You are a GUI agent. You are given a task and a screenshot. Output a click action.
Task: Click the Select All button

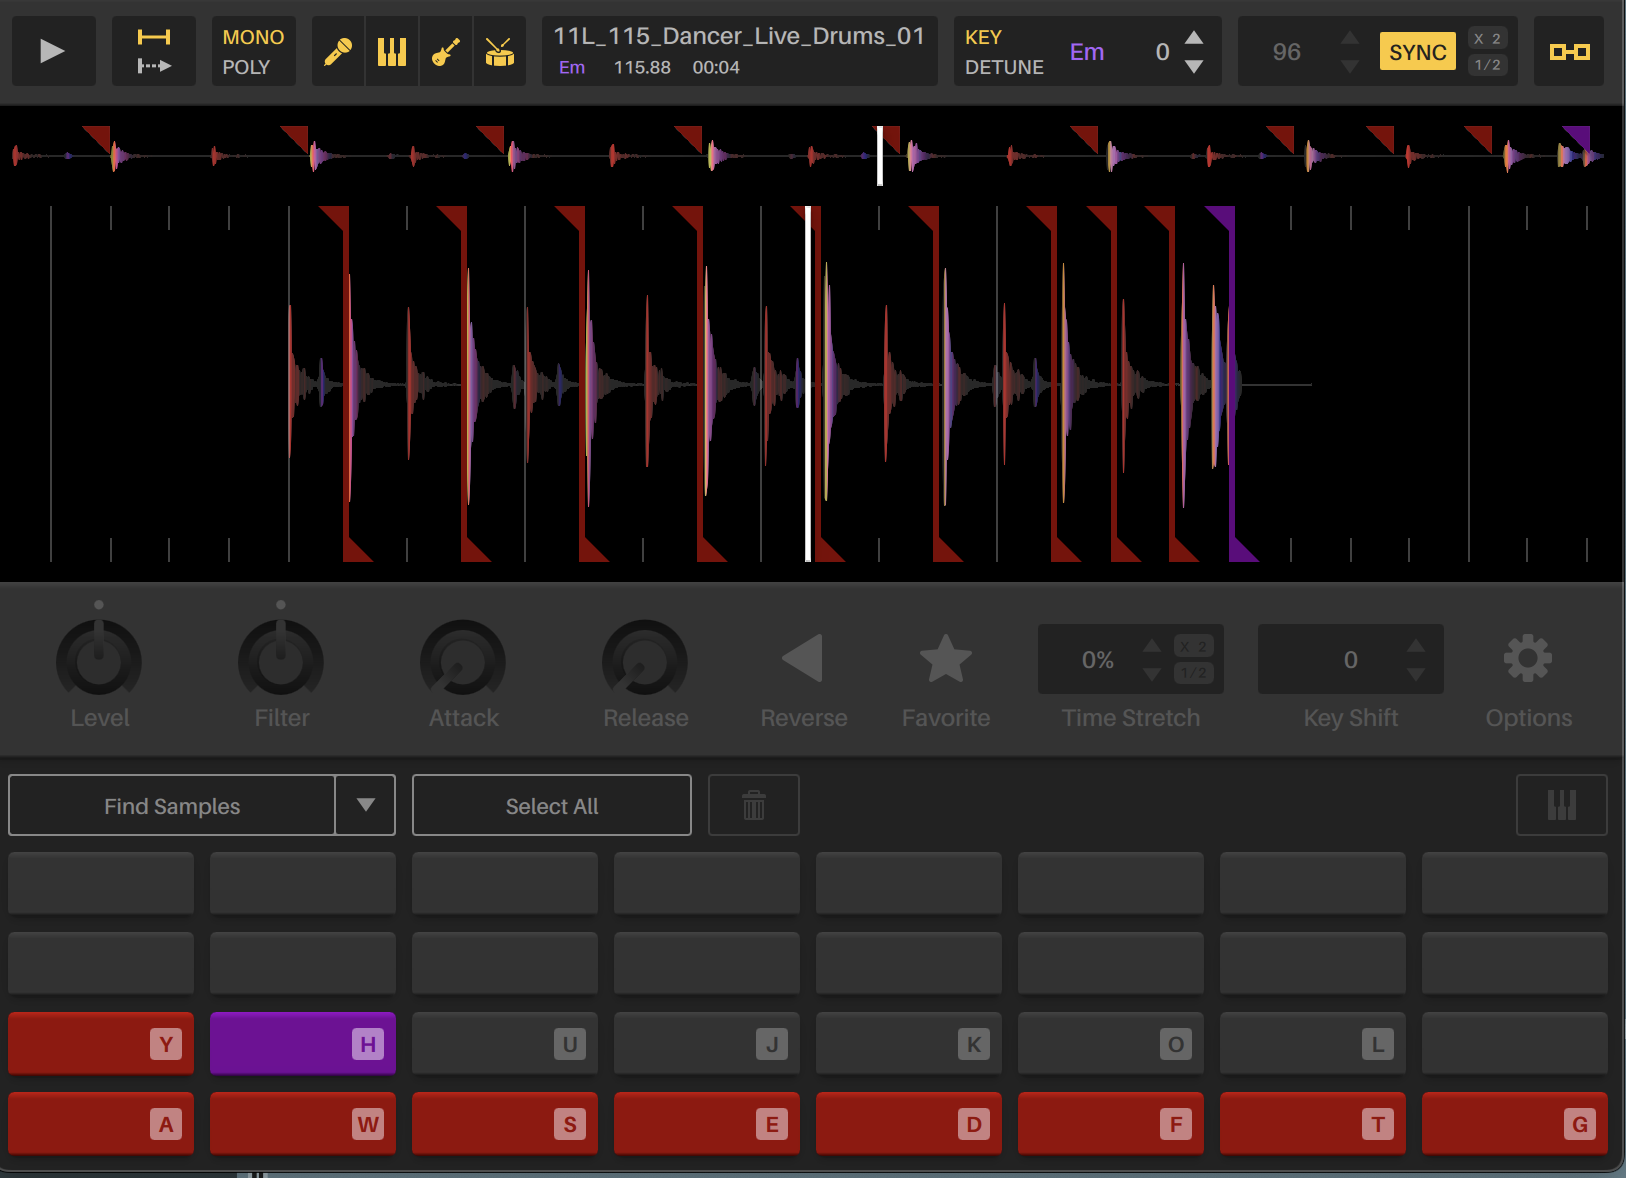coord(552,805)
